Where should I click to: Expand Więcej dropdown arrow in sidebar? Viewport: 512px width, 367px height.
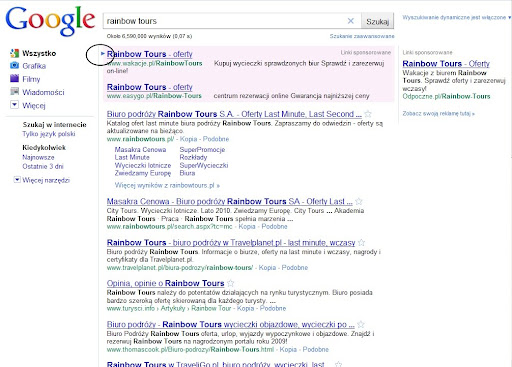point(14,105)
